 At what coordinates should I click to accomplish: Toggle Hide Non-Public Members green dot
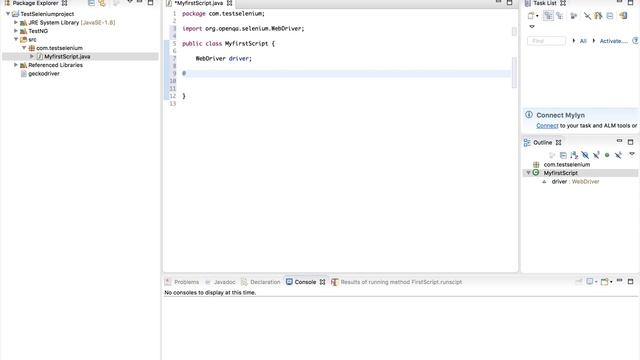[607, 155]
